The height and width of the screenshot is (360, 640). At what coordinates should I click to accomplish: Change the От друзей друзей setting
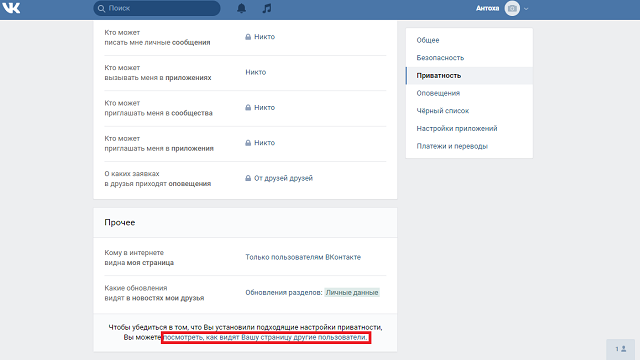pyautogui.click(x=283, y=178)
